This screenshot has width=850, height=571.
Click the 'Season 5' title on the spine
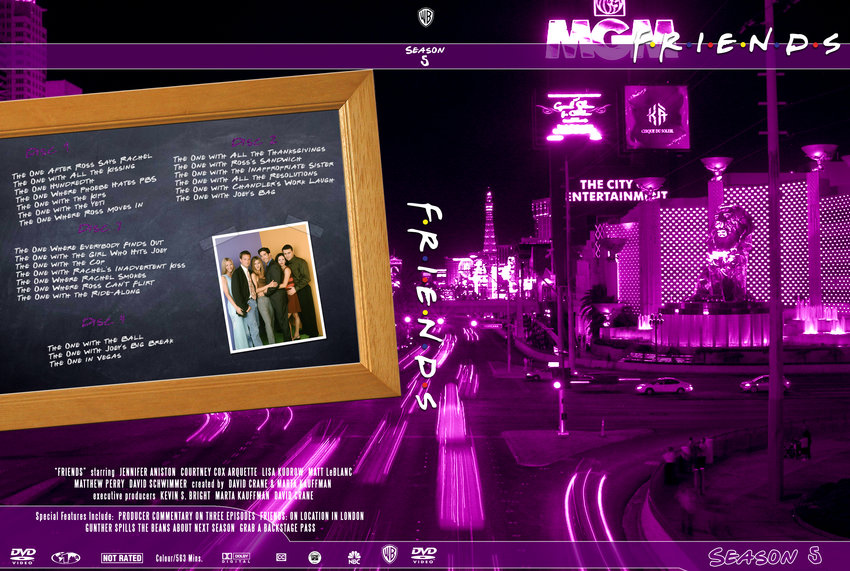click(425, 55)
